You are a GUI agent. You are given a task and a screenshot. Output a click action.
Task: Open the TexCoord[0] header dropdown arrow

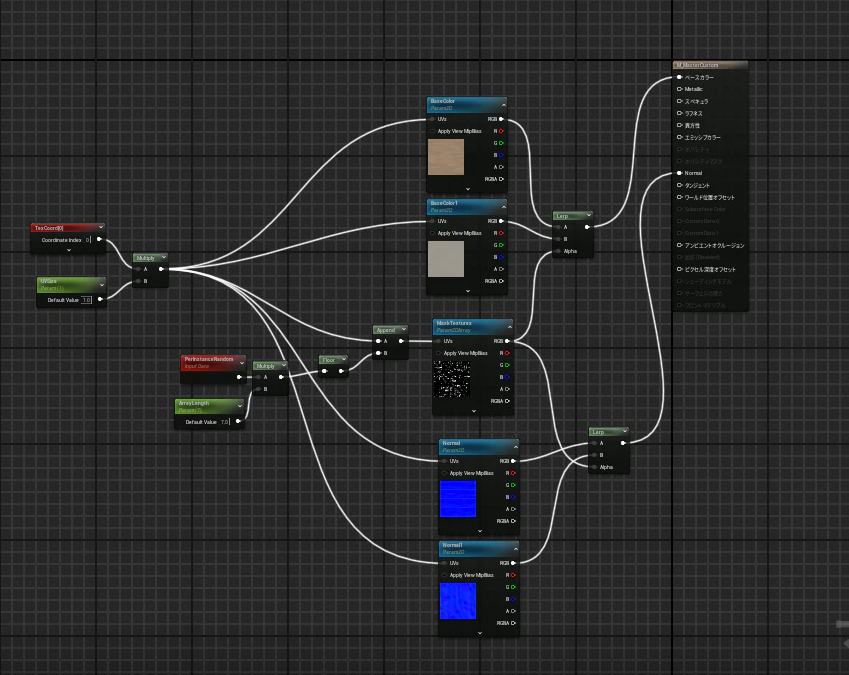(101, 227)
